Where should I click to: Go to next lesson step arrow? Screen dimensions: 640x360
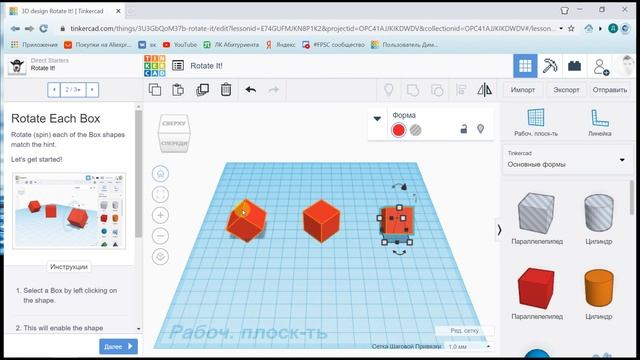[x=92, y=89]
